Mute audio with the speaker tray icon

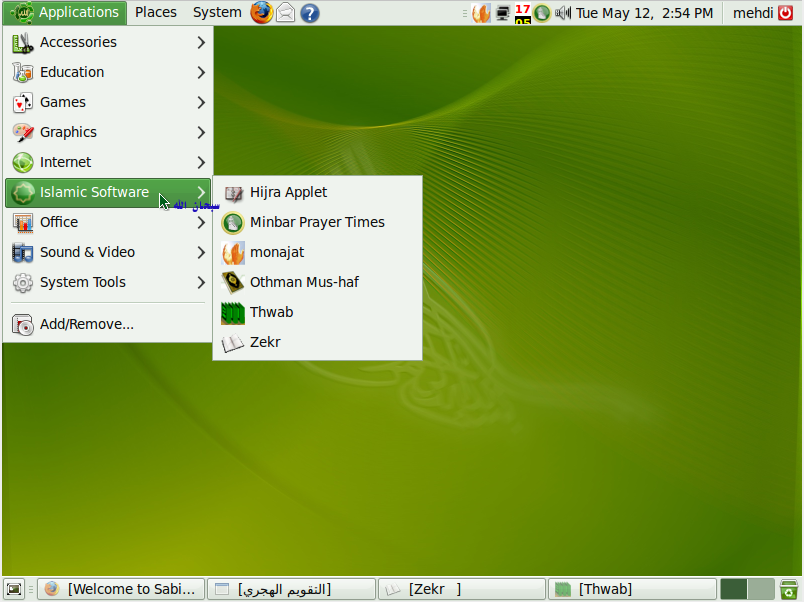pos(562,13)
